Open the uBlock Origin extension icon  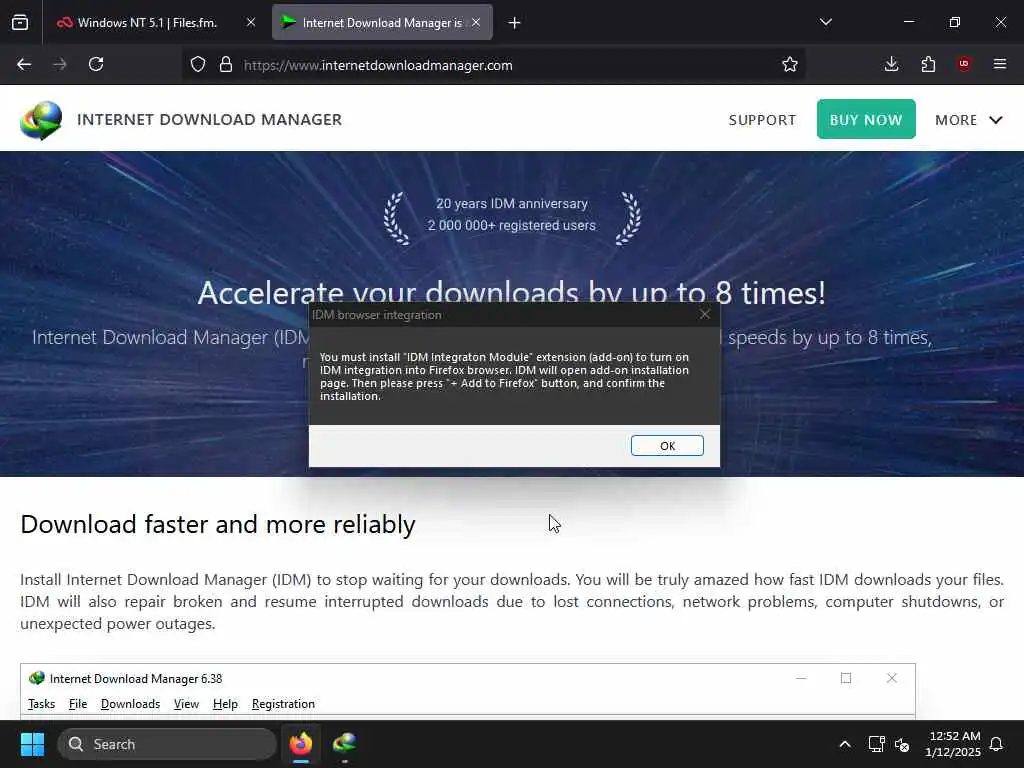[964, 64]
